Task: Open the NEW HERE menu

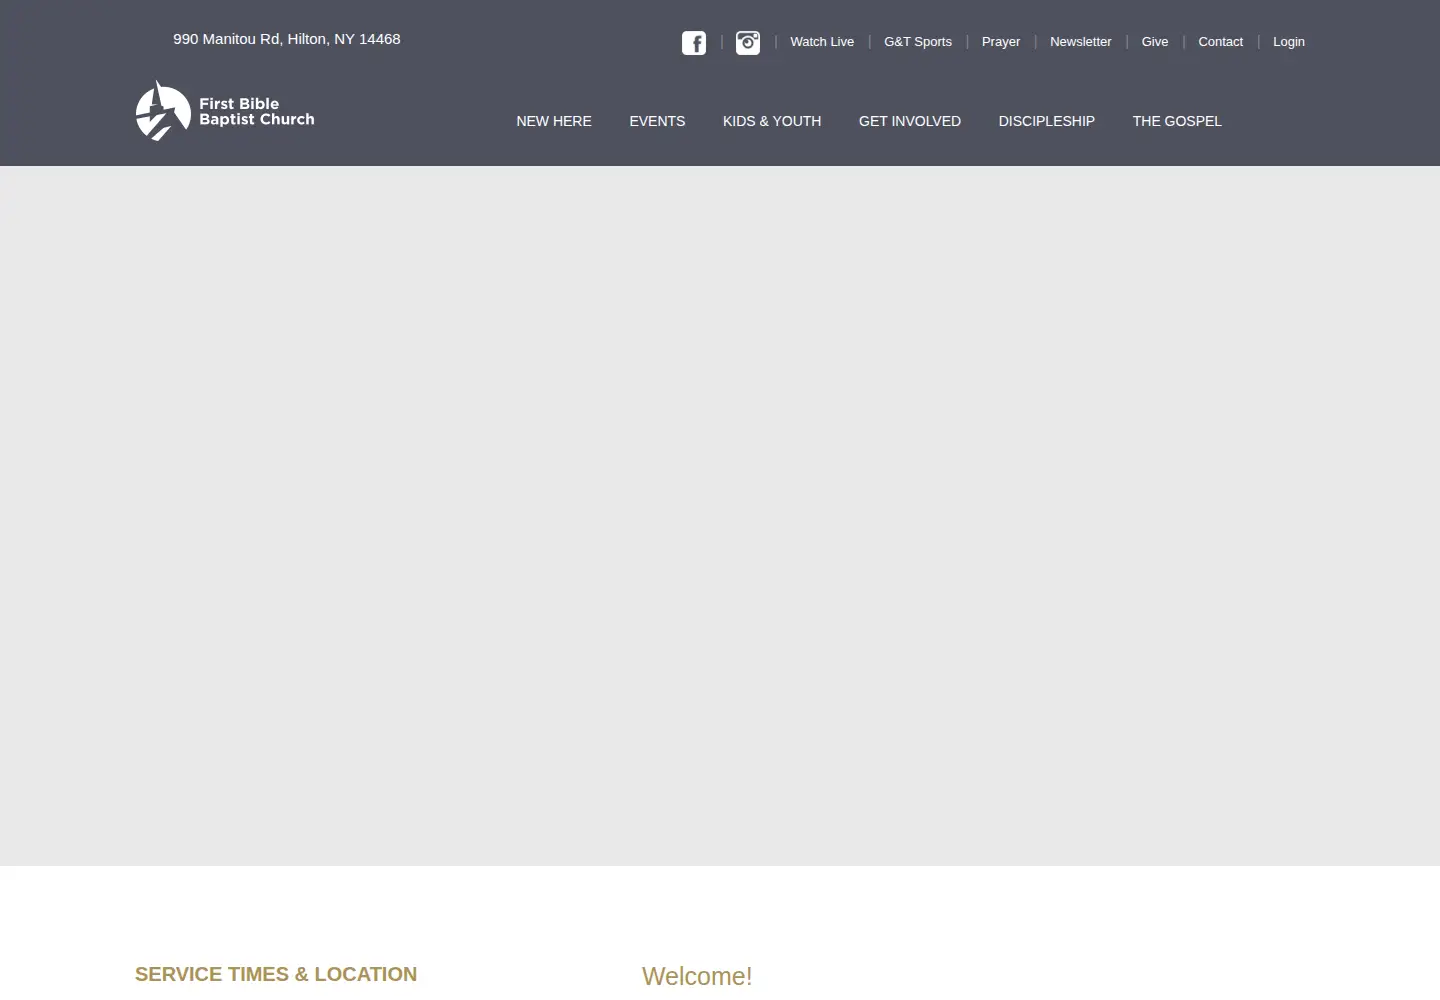Action: click(554, 121)
